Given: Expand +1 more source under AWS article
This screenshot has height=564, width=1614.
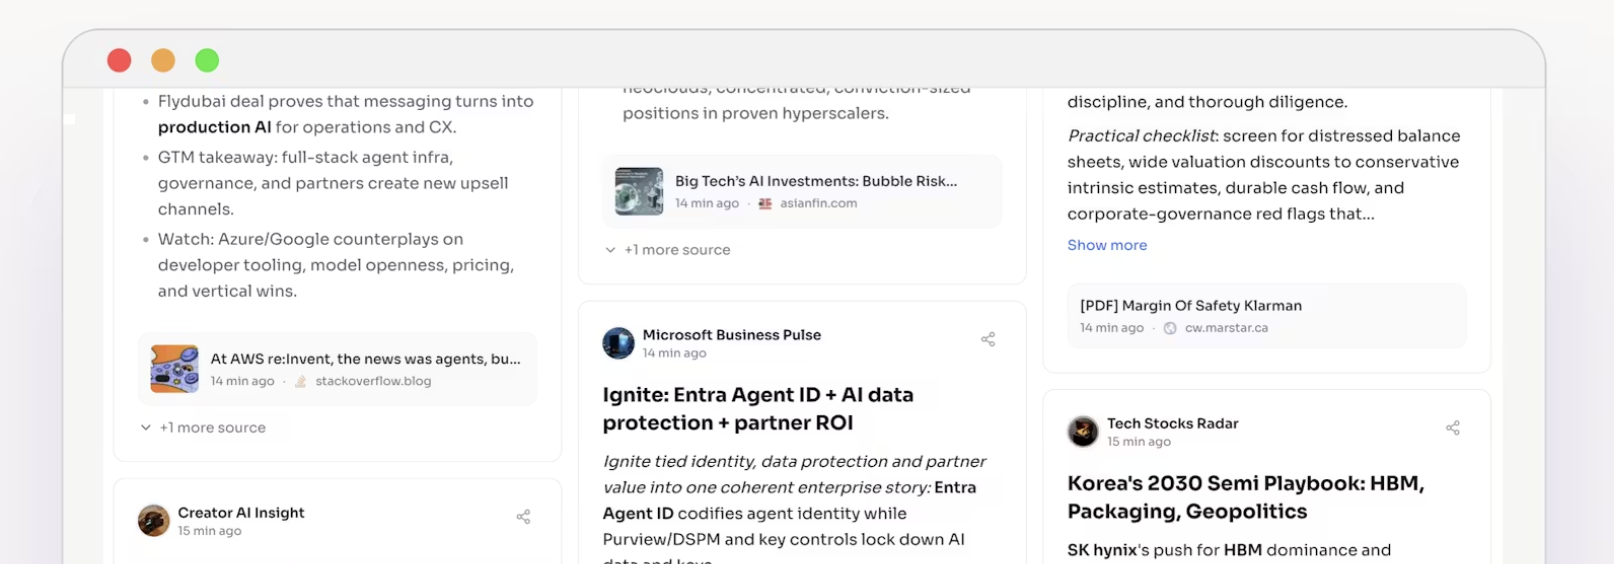Looking at the screenshot, I should (x=203, y=427).
